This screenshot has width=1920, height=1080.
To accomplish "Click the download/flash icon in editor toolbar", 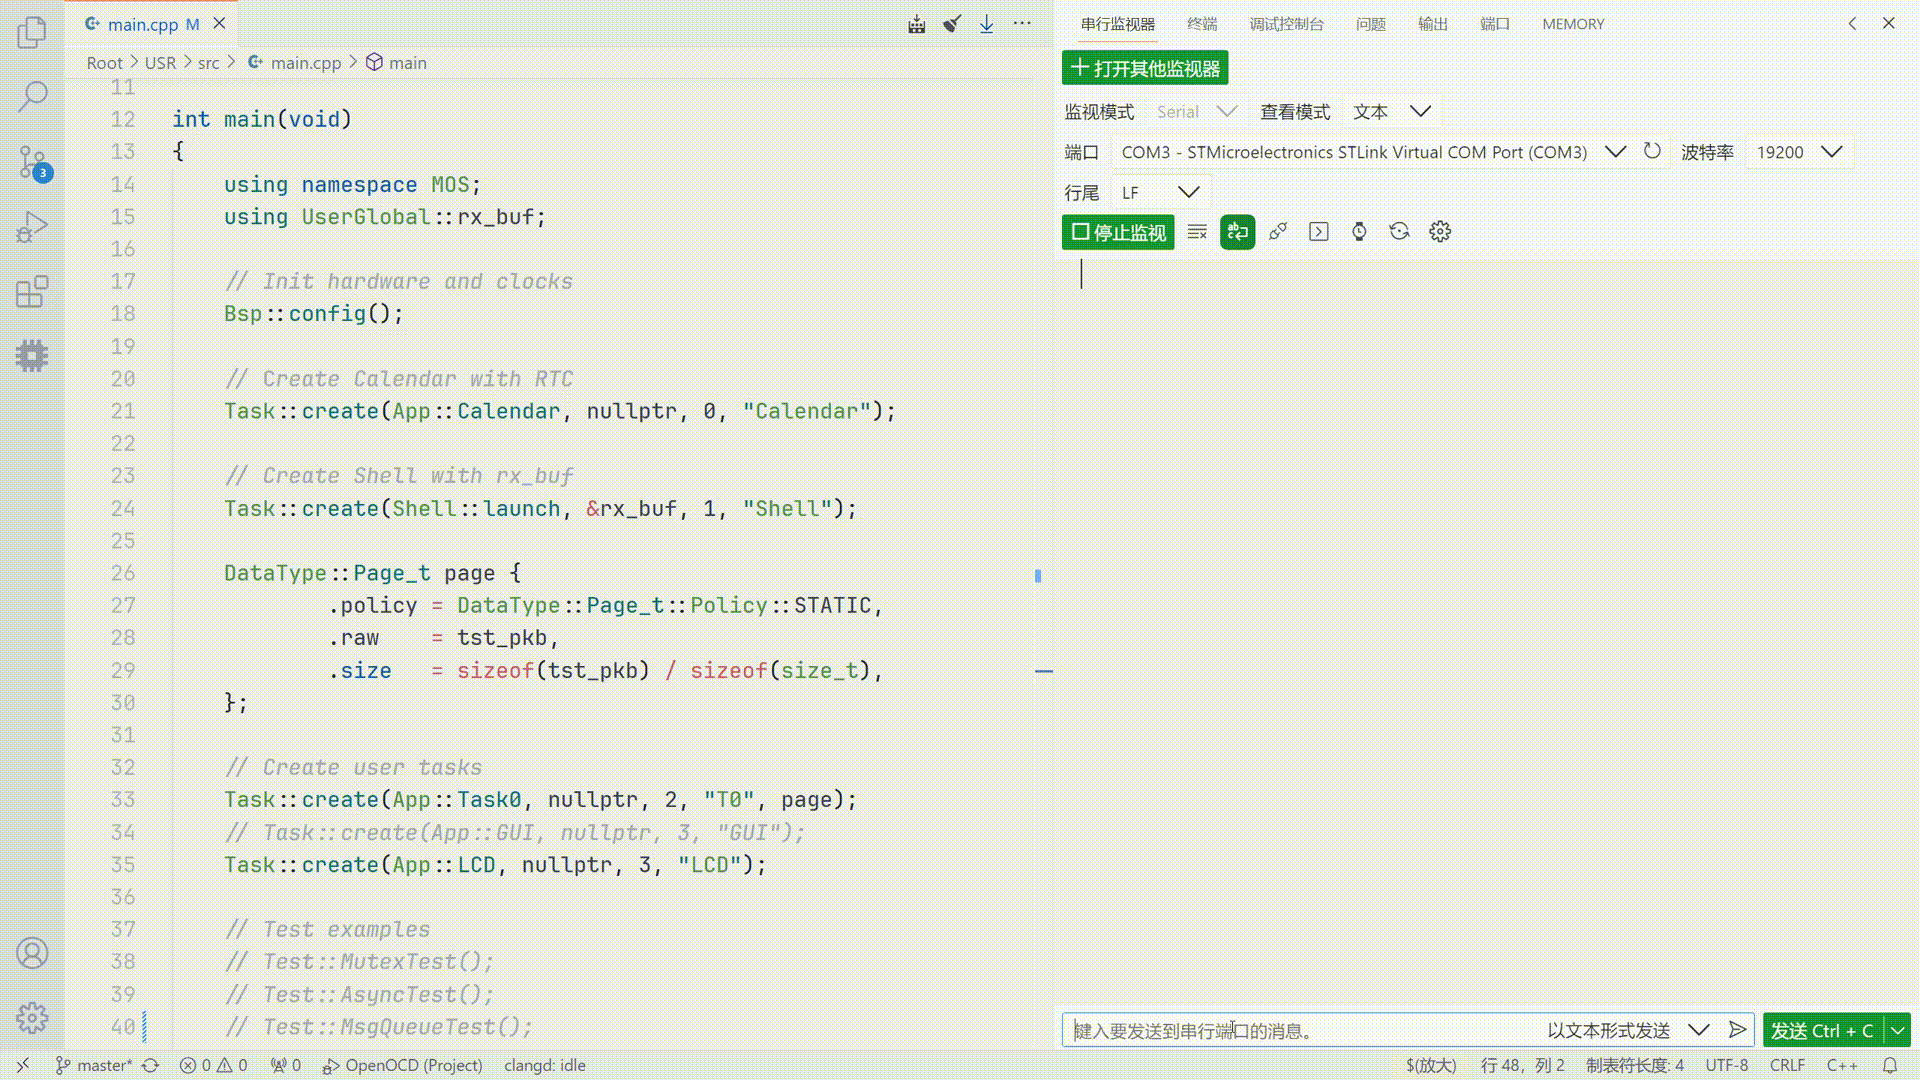I will tap(987, 24).
